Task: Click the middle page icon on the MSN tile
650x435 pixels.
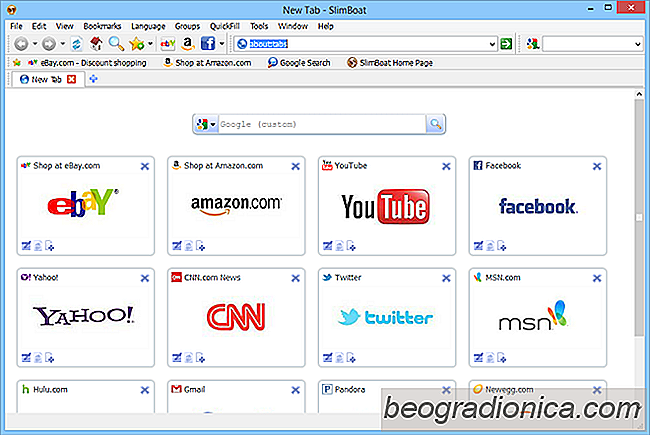Action: point(490,357)
